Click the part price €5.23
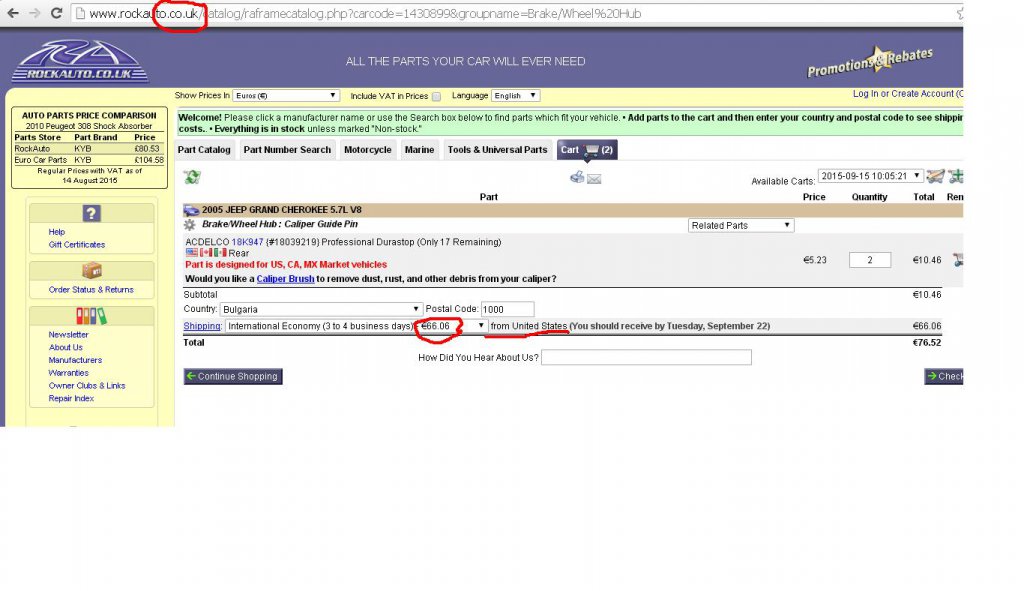Screen dimensions: 1024x591 [815, 260]
